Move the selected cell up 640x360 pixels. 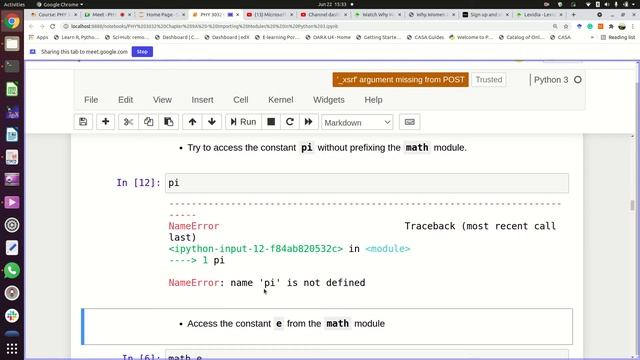[x=192, y=122]
